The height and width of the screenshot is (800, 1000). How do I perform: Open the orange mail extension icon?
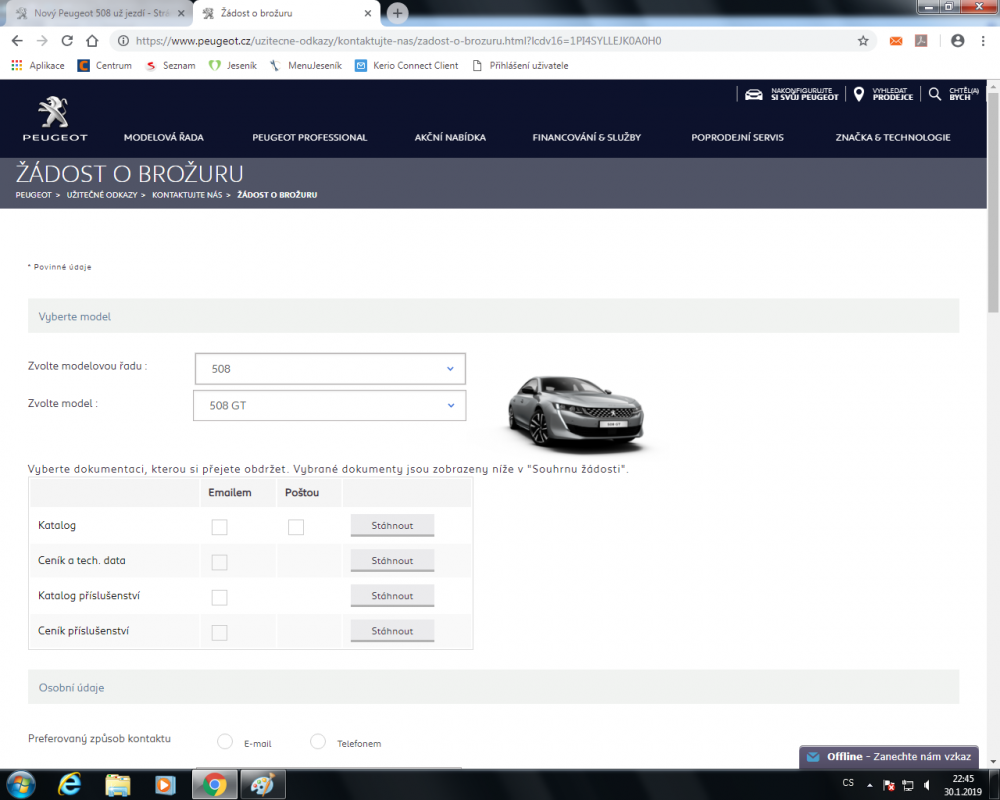point(896,41)
